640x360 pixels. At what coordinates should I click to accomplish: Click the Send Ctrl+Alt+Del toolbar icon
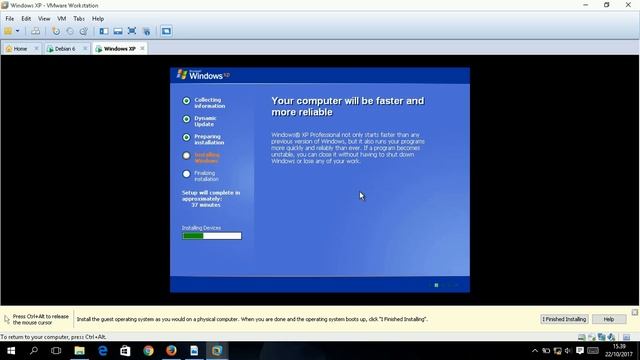pyautogui.click(x=36, y=31)
